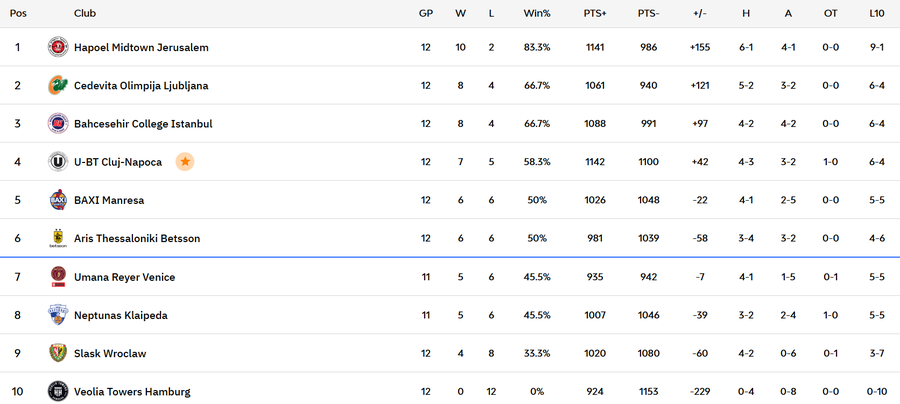The width and height of the screenshot is (900, 404).
Task: Click the Slask Wroclaw club logo
Action: tap(58, 353)
